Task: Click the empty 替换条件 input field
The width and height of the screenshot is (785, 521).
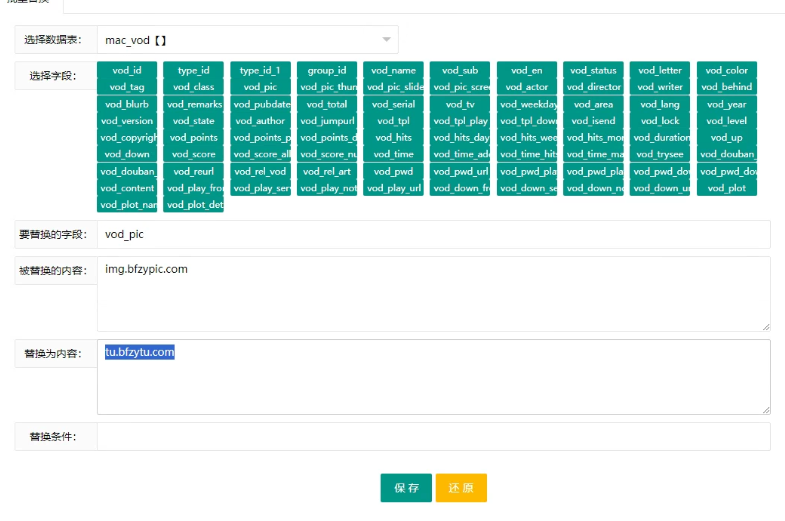Action: coord(433,437)
